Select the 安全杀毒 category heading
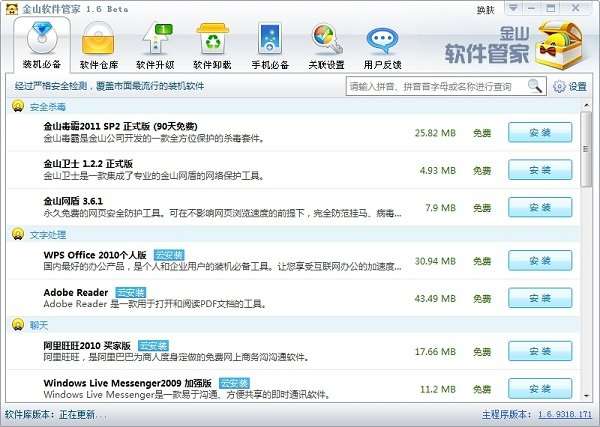 click(x=47, y=107)
